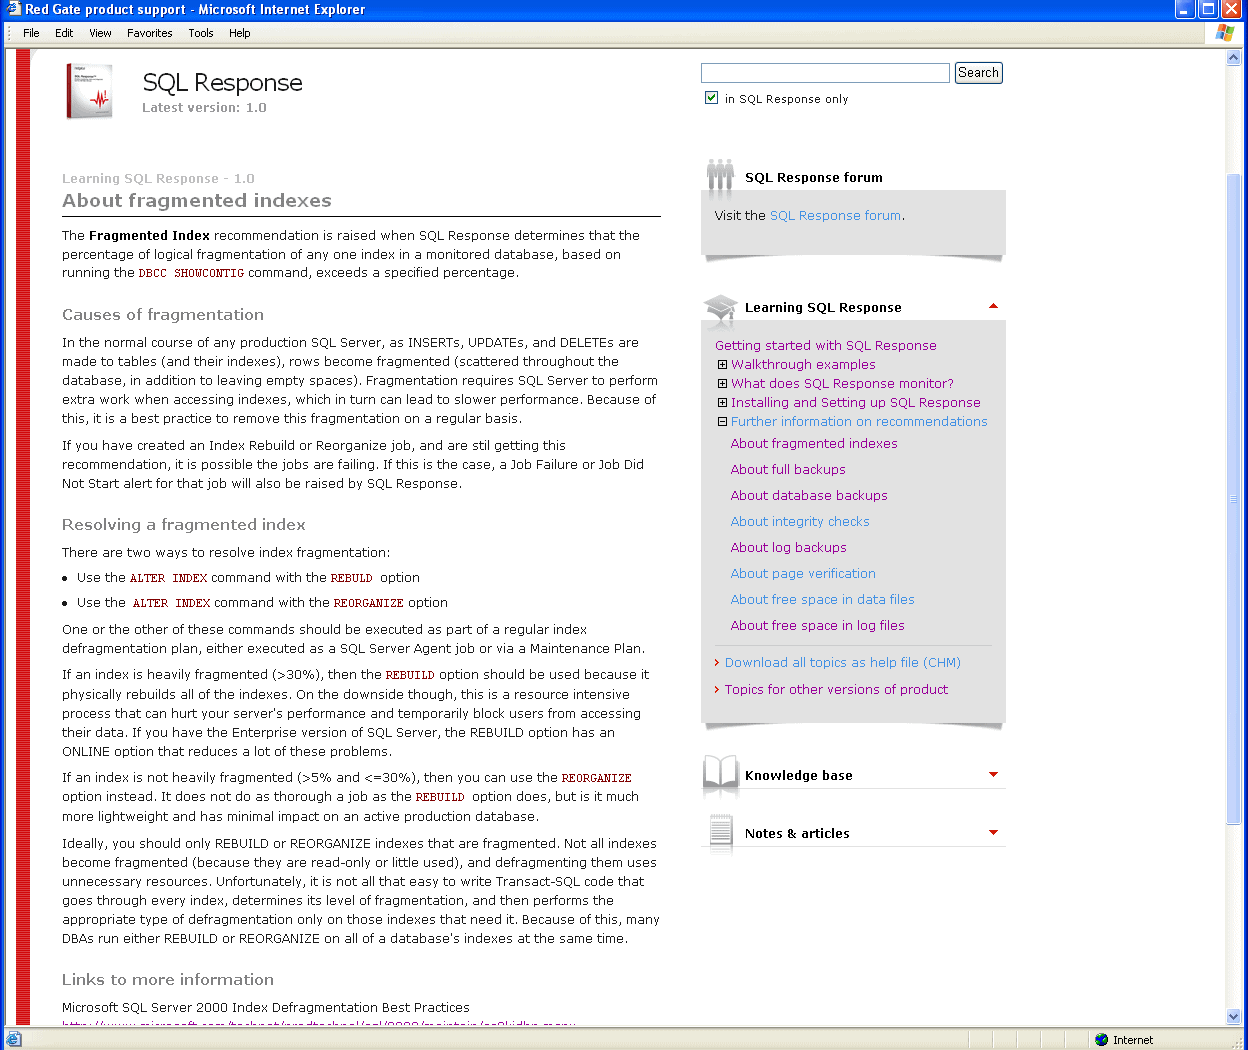This screenshot has height=1050, width=1248.
Task: Click the page icon at the left of the status bar
Action: pos(14,1040)
